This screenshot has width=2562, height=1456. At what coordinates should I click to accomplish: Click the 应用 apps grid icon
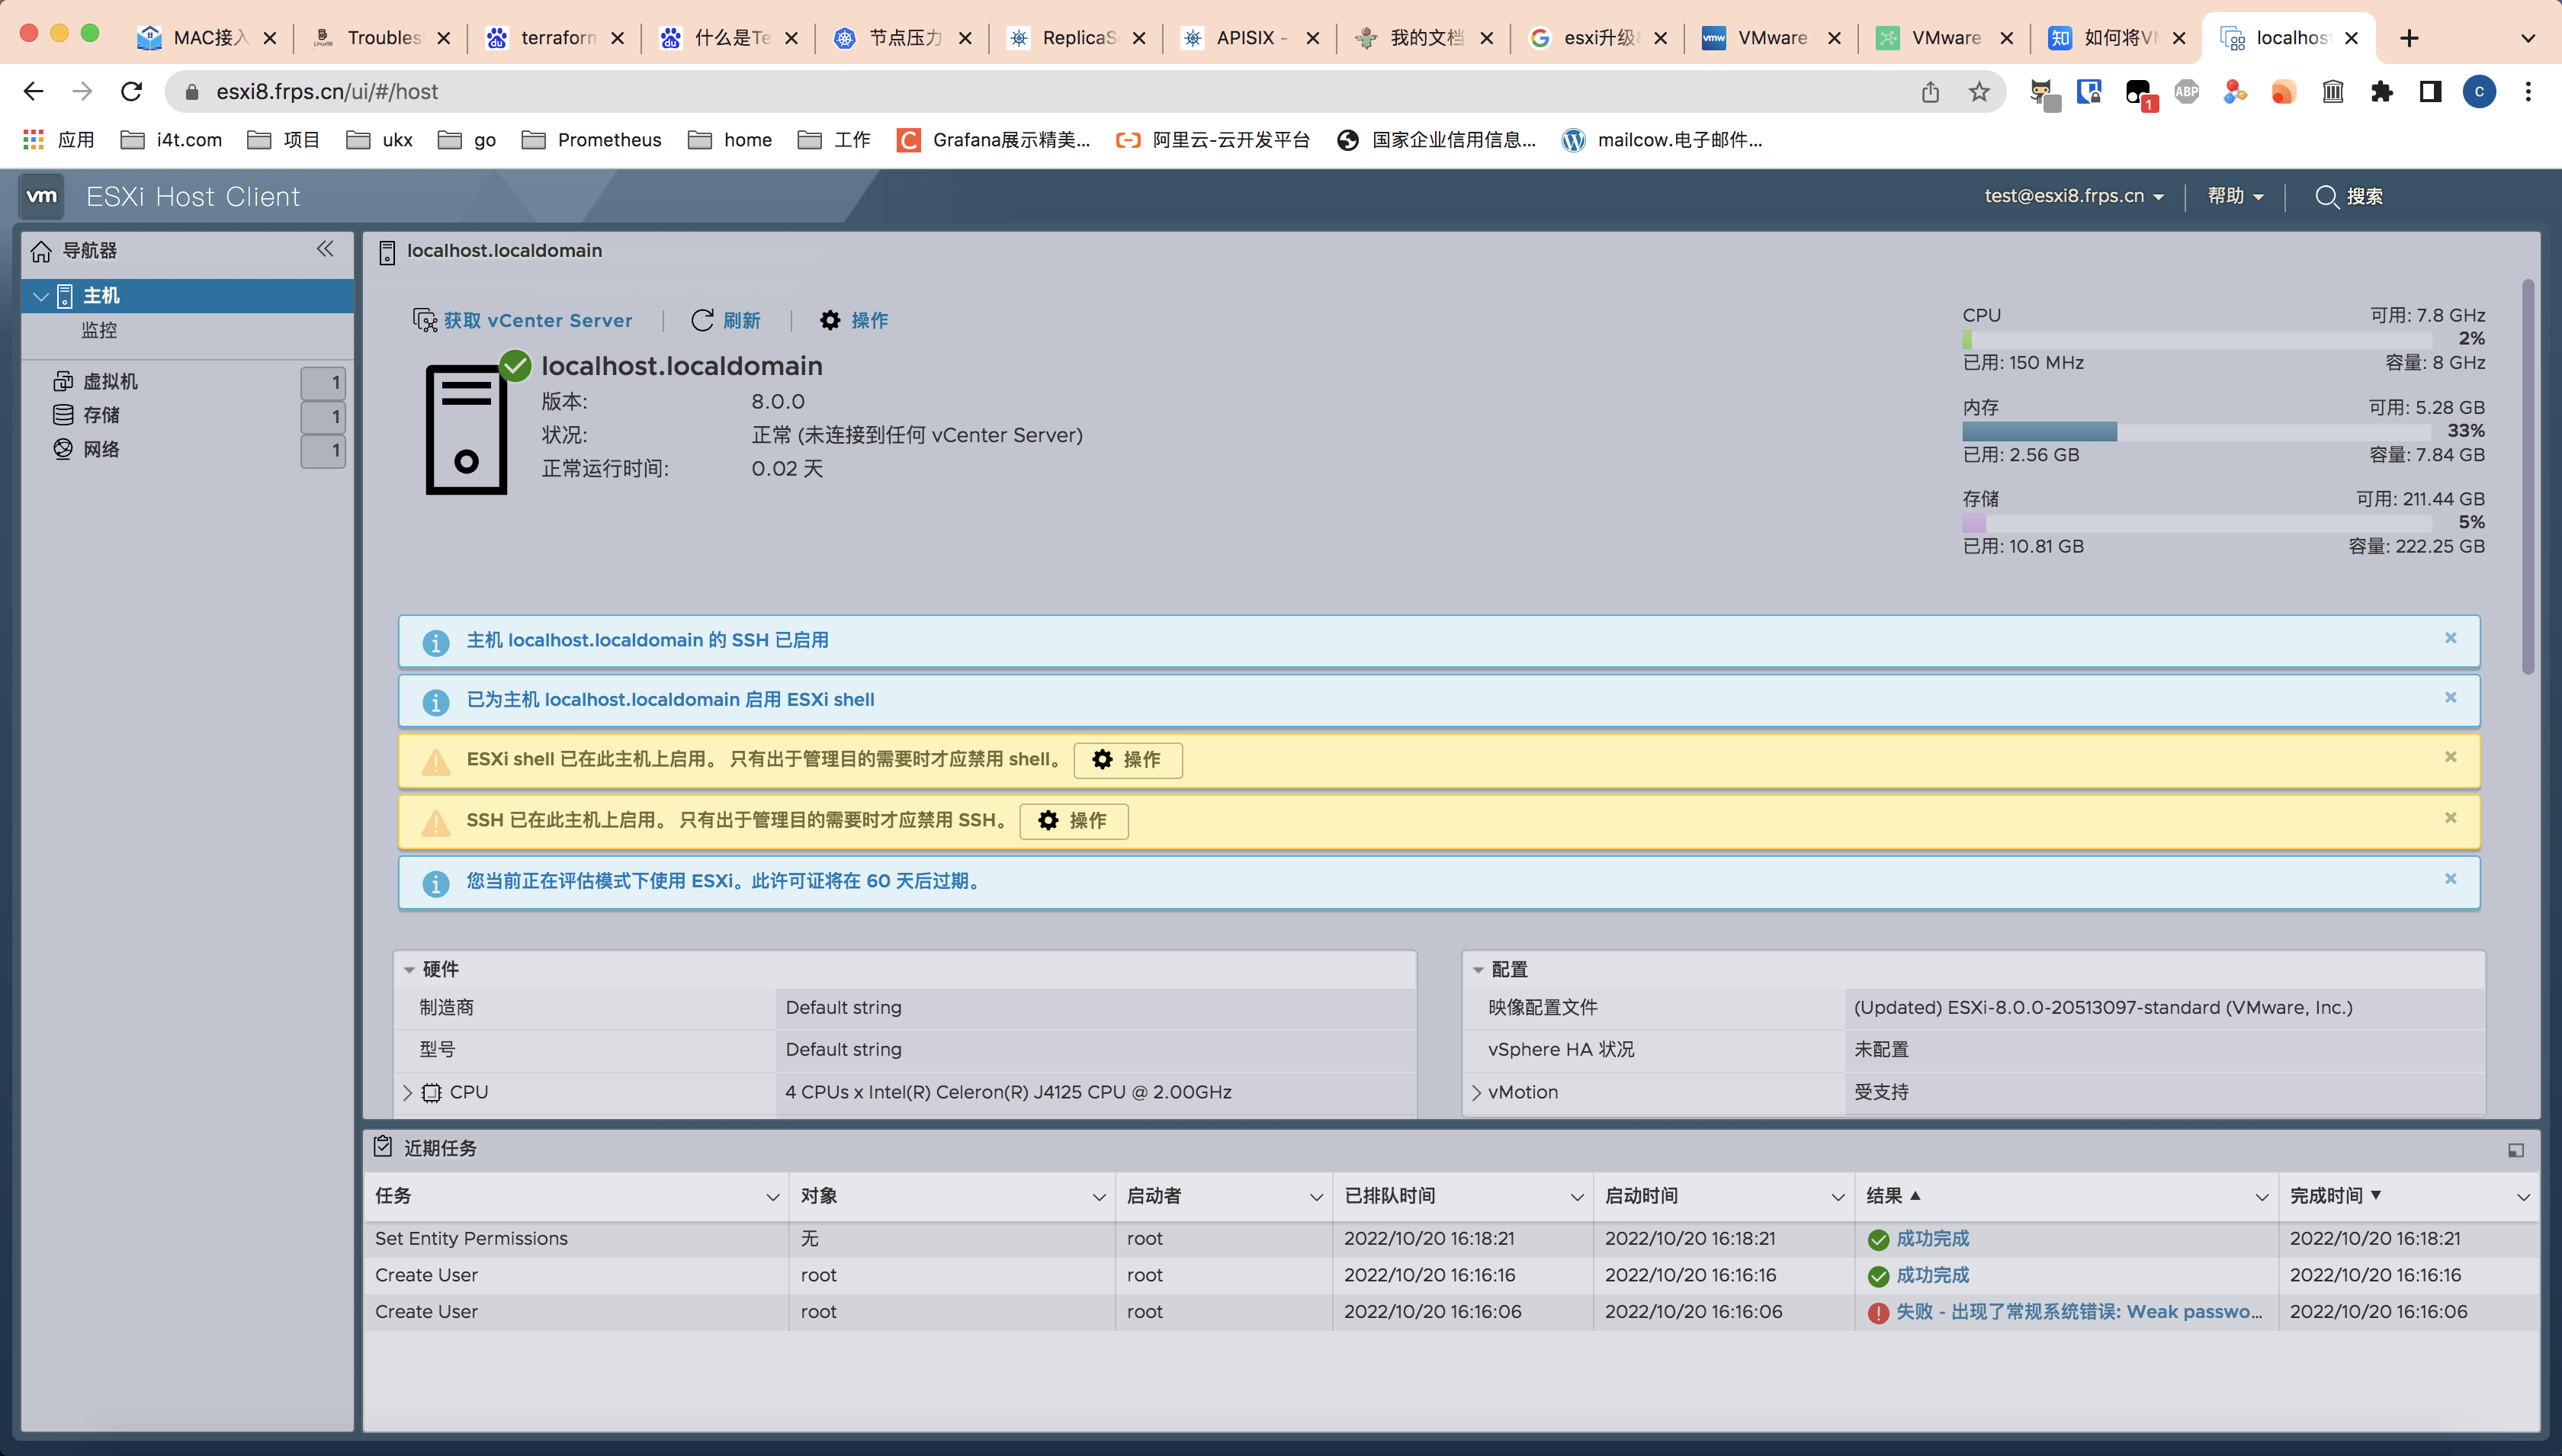point(34,140)
